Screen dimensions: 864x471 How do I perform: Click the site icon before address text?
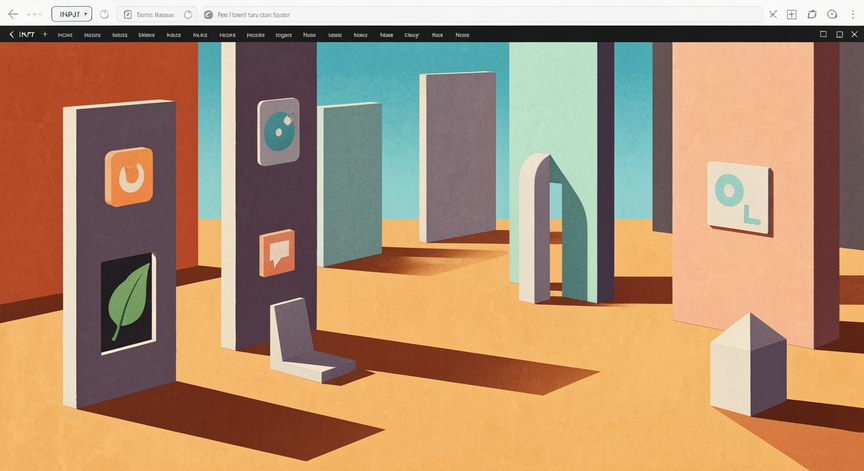tap(208, 14)
